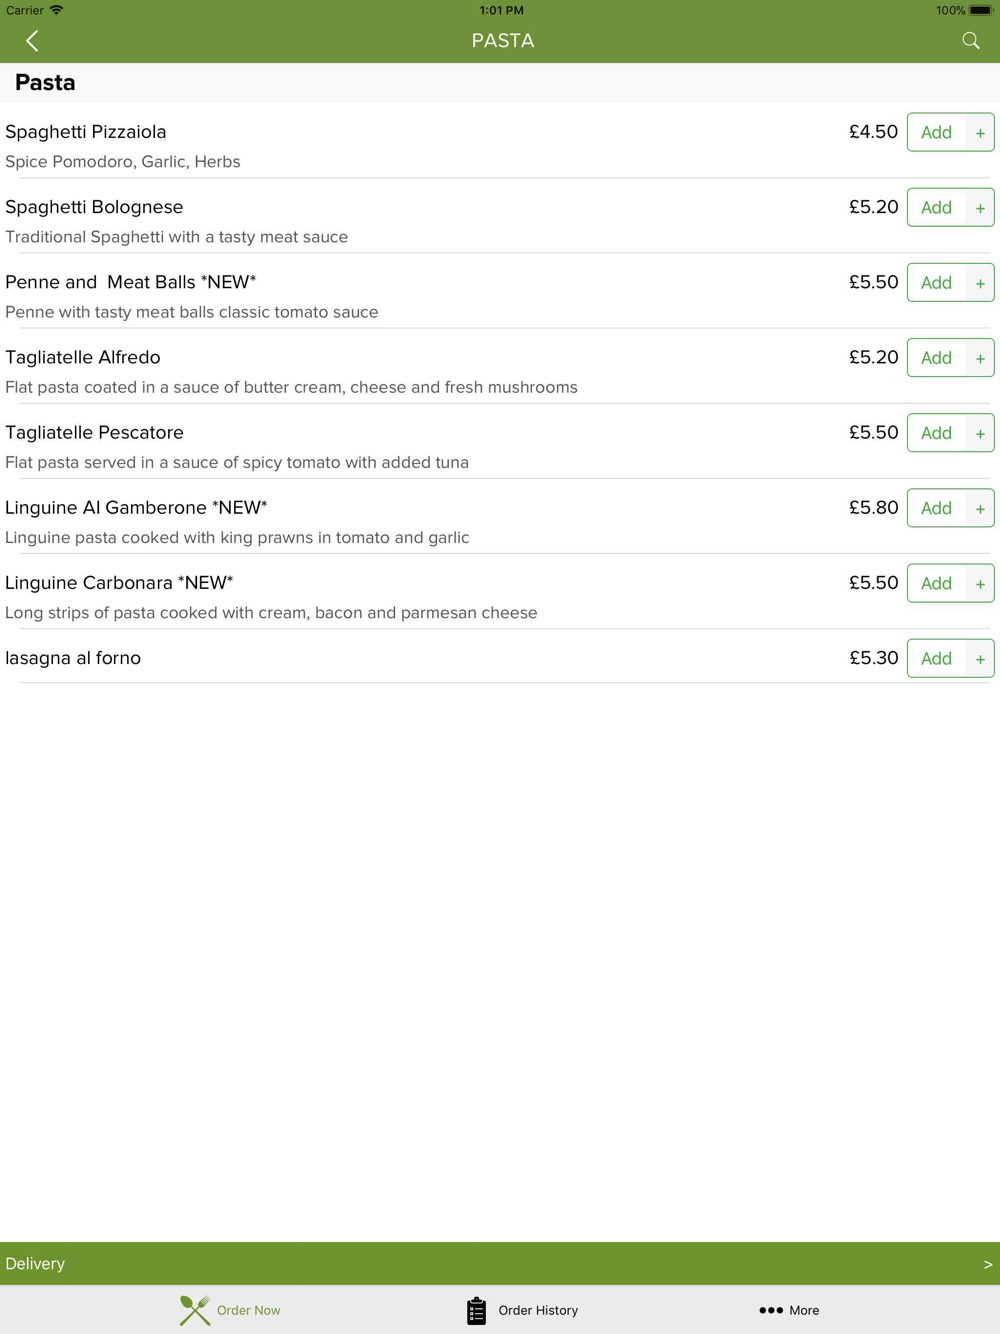Tap plus icon for Tagliatelle Alfredo
The width and height of the screenshot is (1000, 1334).
(980, 358)
